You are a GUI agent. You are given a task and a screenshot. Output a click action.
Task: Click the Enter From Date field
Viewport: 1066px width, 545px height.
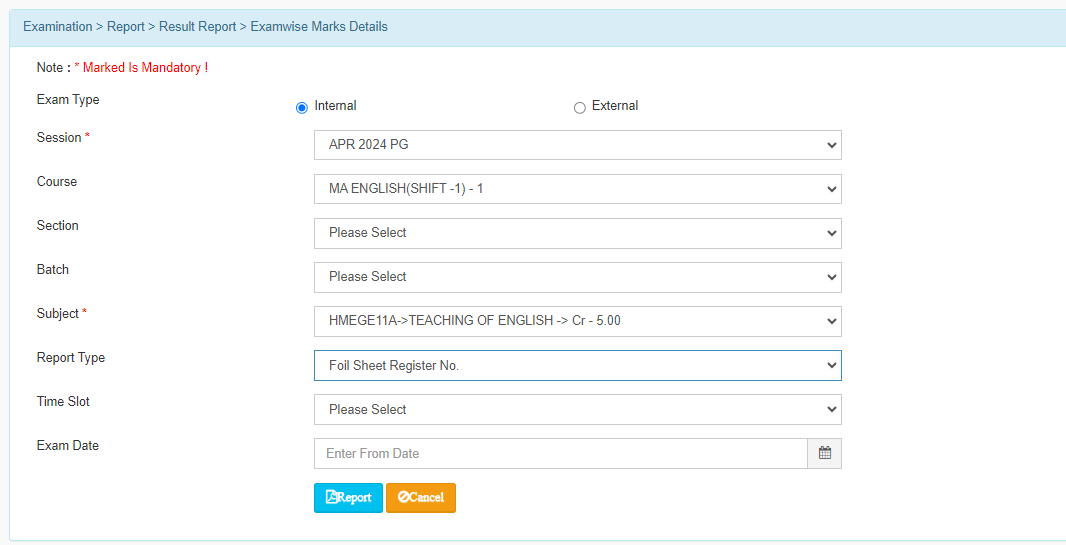click(x=560, y=453)
